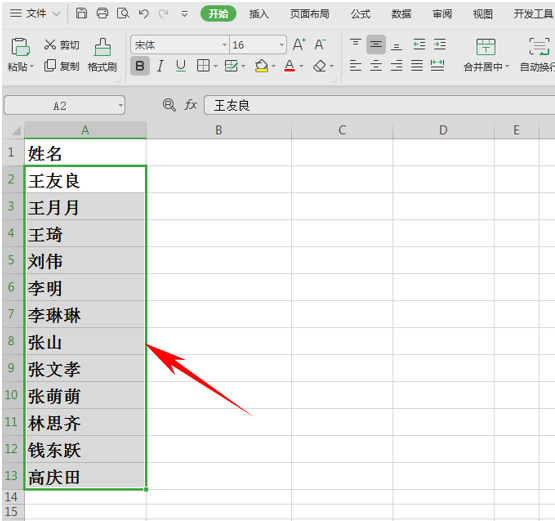Screen dimensions: 555x521
Task: Select cell containing 刘伟
Action: coord(85,260)
